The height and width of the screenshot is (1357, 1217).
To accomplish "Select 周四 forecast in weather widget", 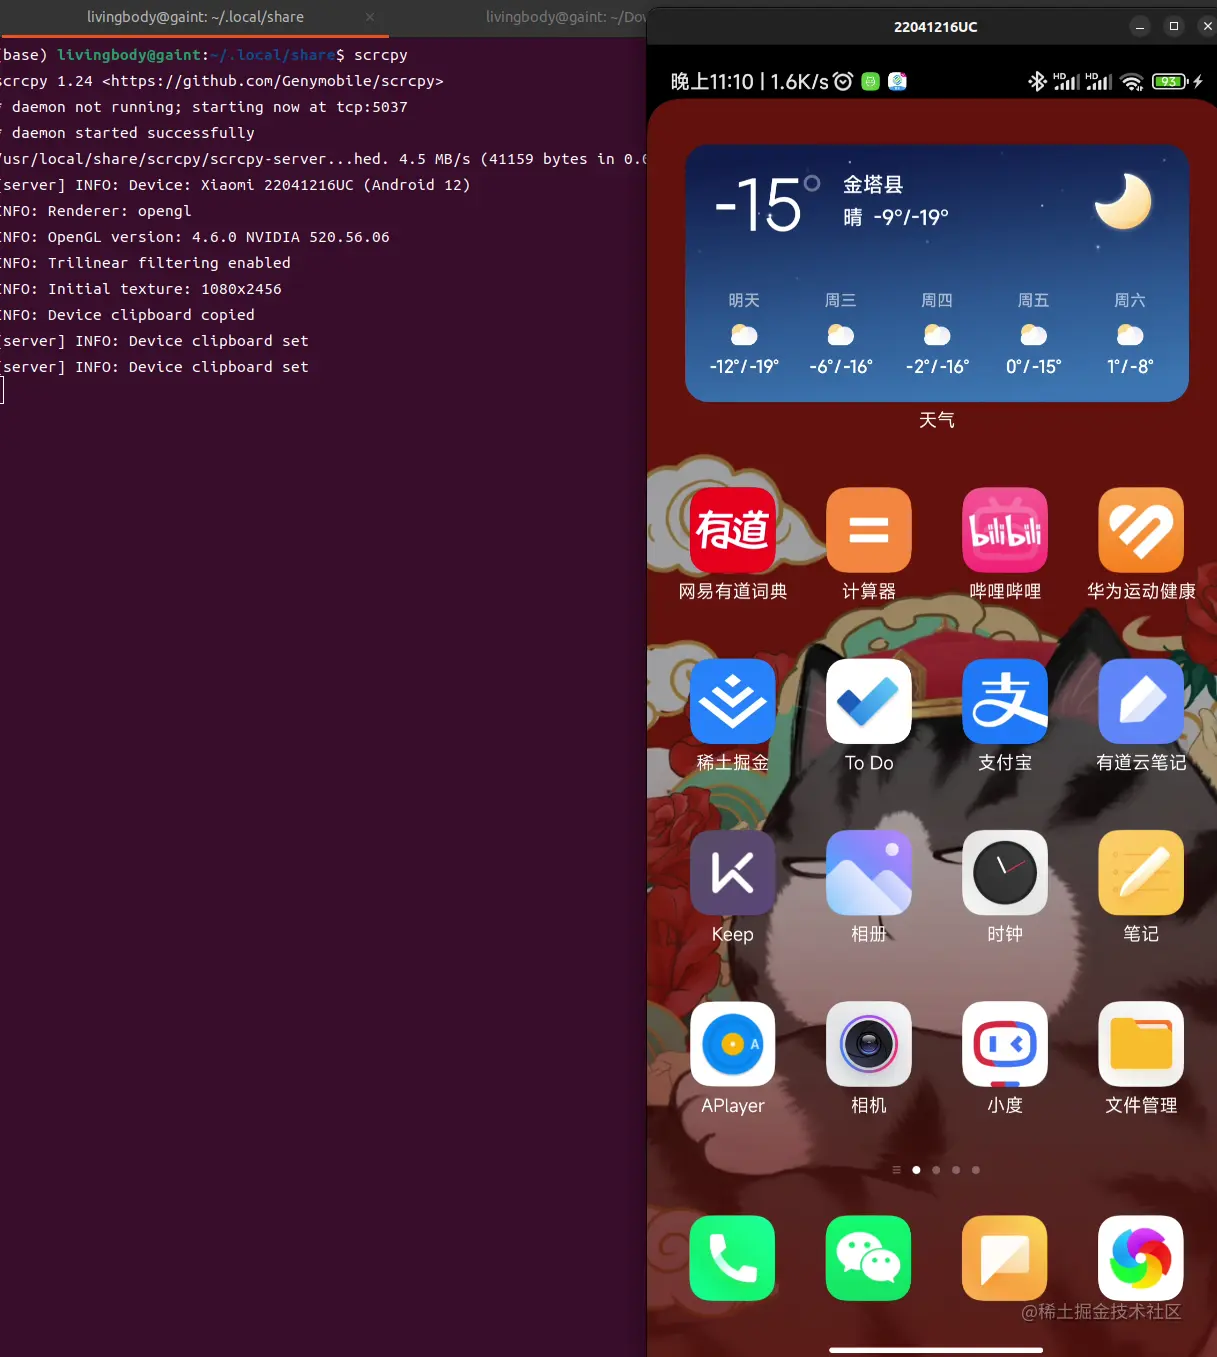I will click(x=937, y=334).
